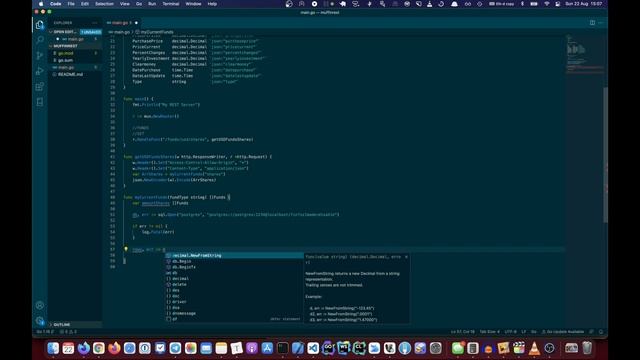Image resolution: width=640 pixels, height=360 pixels.
Task: Open the Terminal menu
Action: (x=171, y=4)
